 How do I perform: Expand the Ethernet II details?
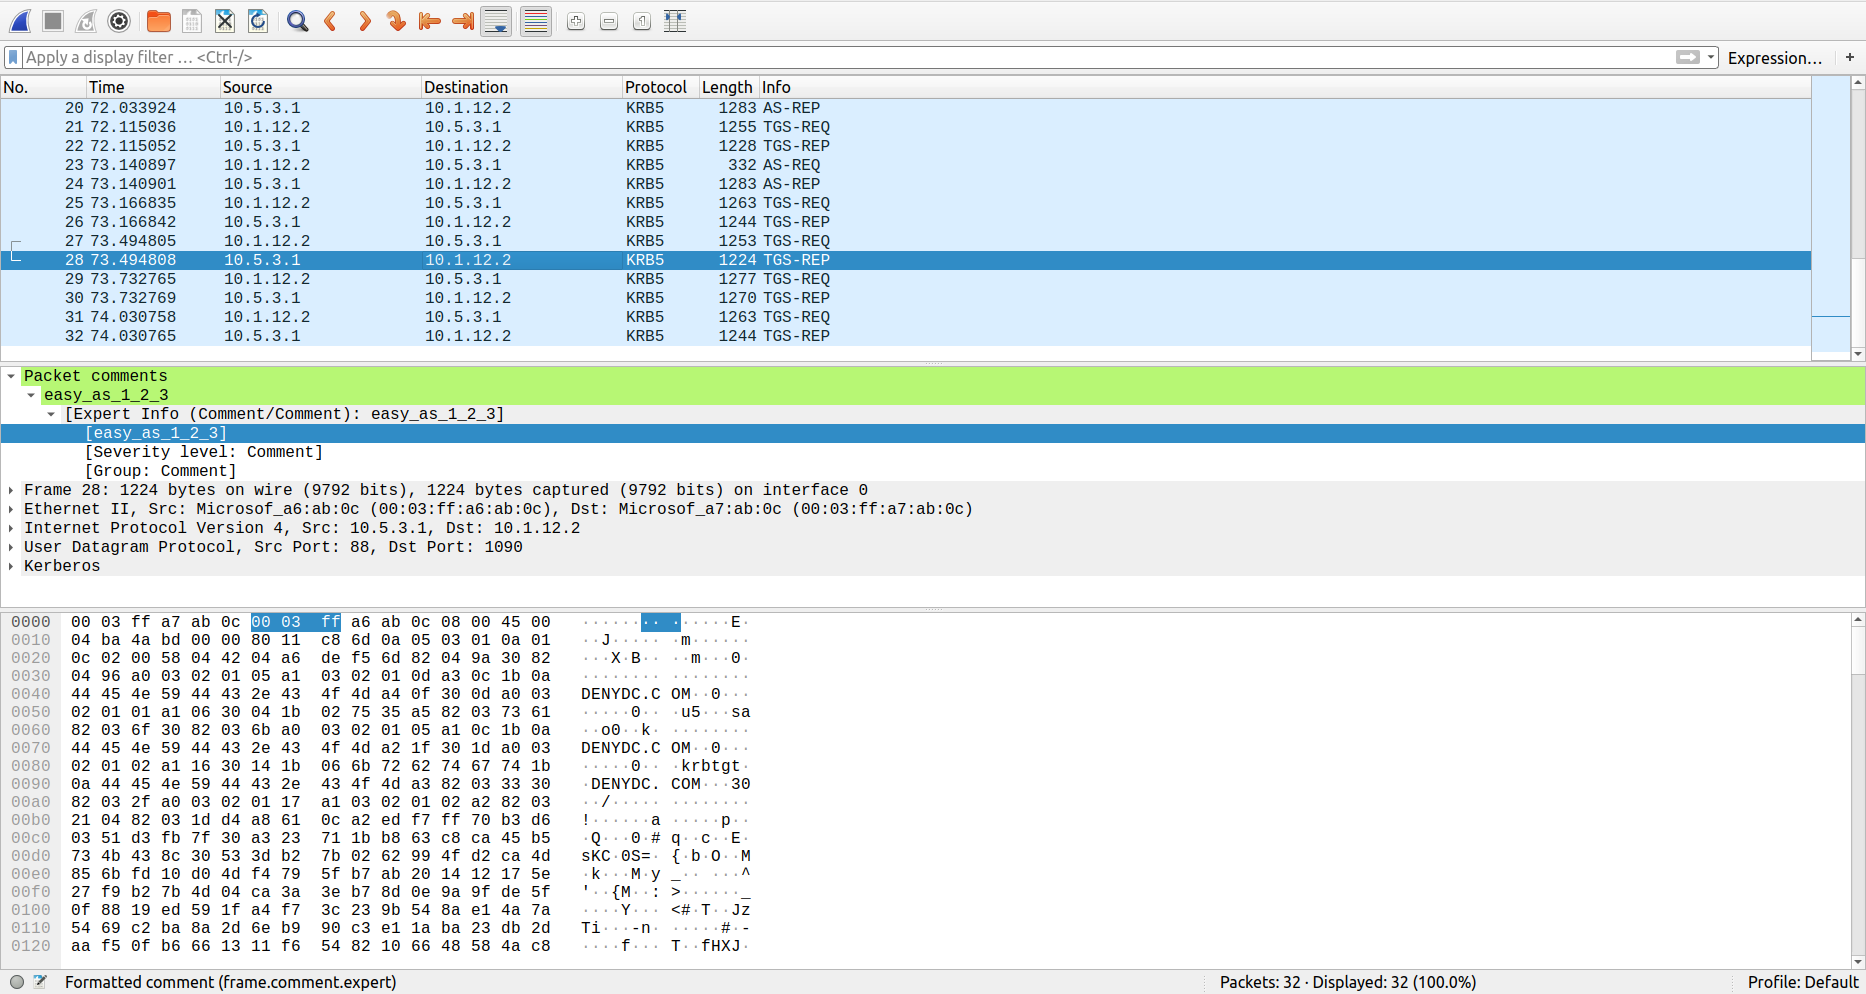(x=11, y=509)
